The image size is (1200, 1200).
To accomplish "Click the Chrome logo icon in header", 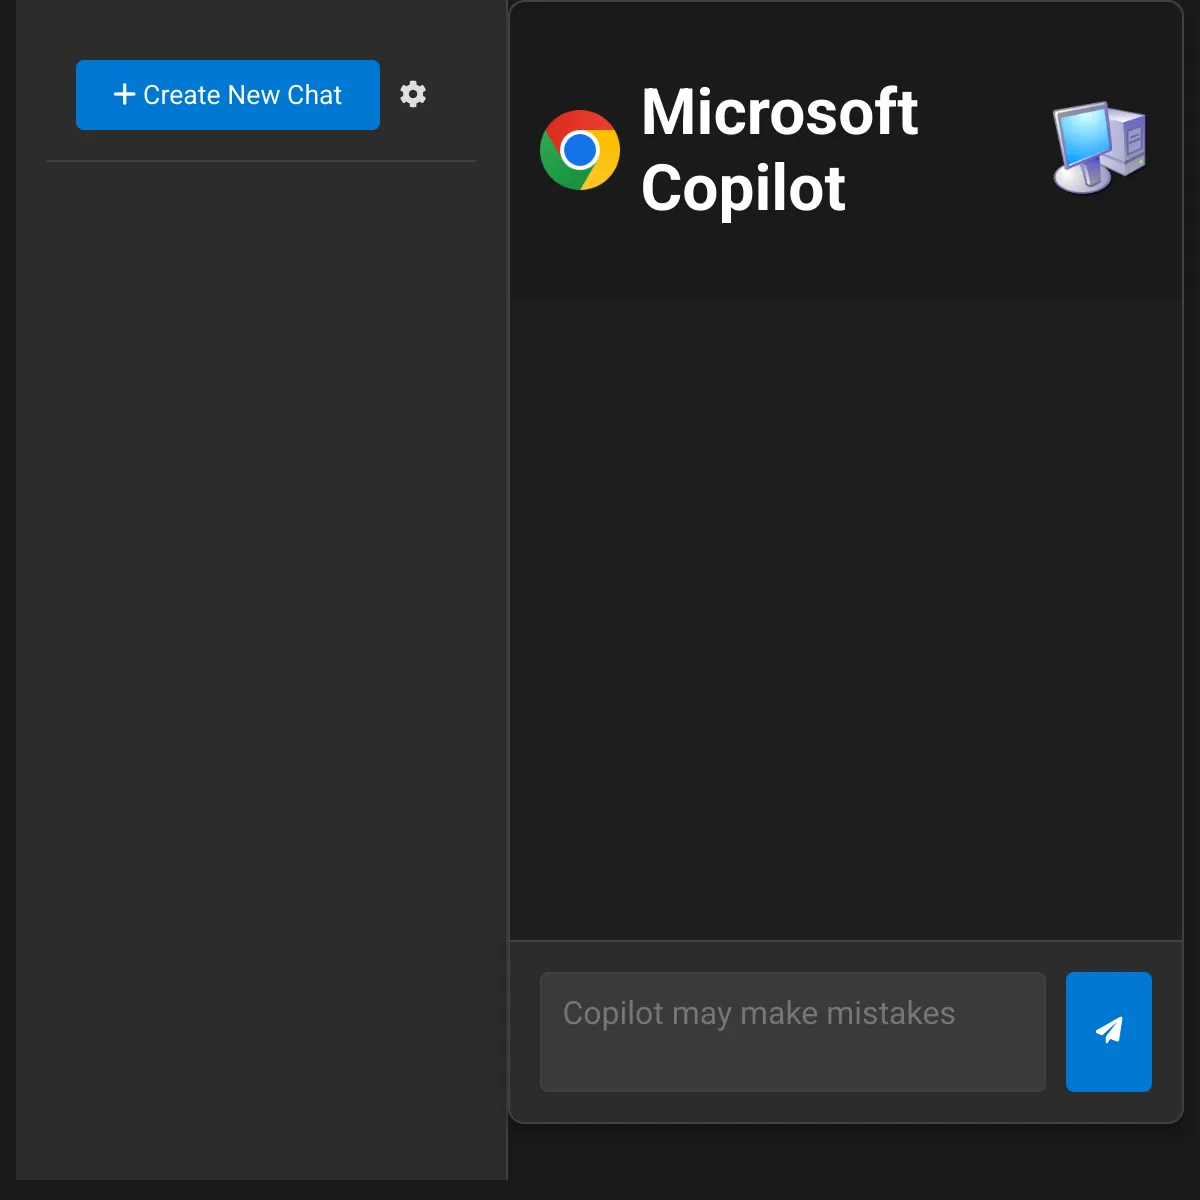I will point(580,150).
